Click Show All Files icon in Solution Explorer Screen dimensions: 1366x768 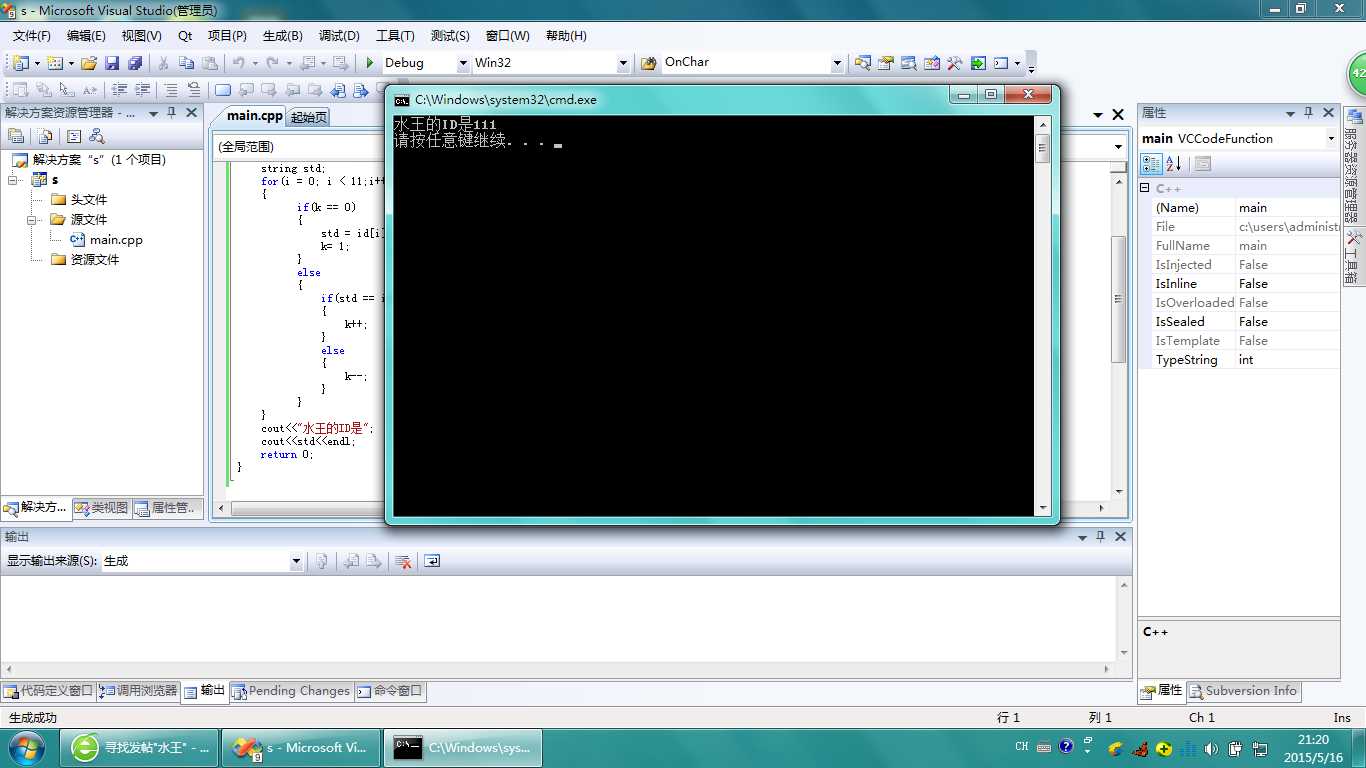[x=45, y=136]
